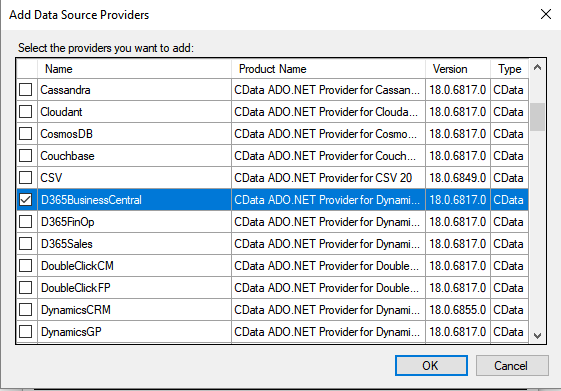Image resolution: width=561 pixels, height=391 pixels.
Task: Select the CSV name row
Action: click(x=135, y=178)
